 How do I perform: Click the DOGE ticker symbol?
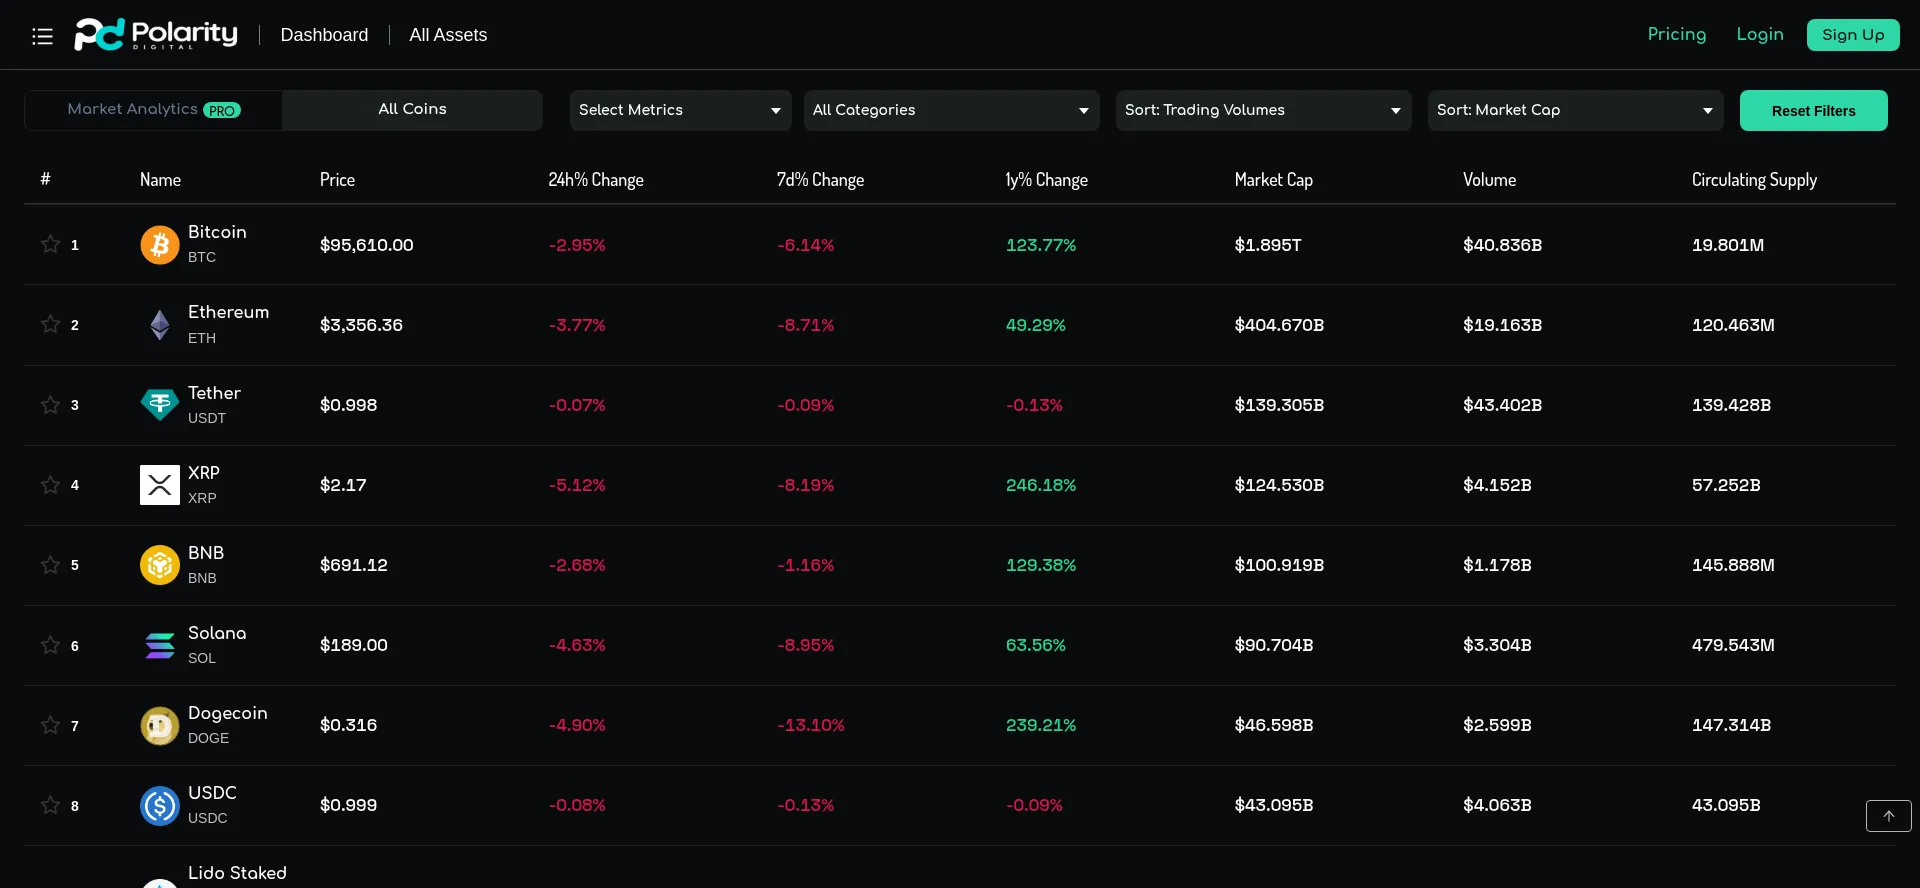click(x=208, y=738)
